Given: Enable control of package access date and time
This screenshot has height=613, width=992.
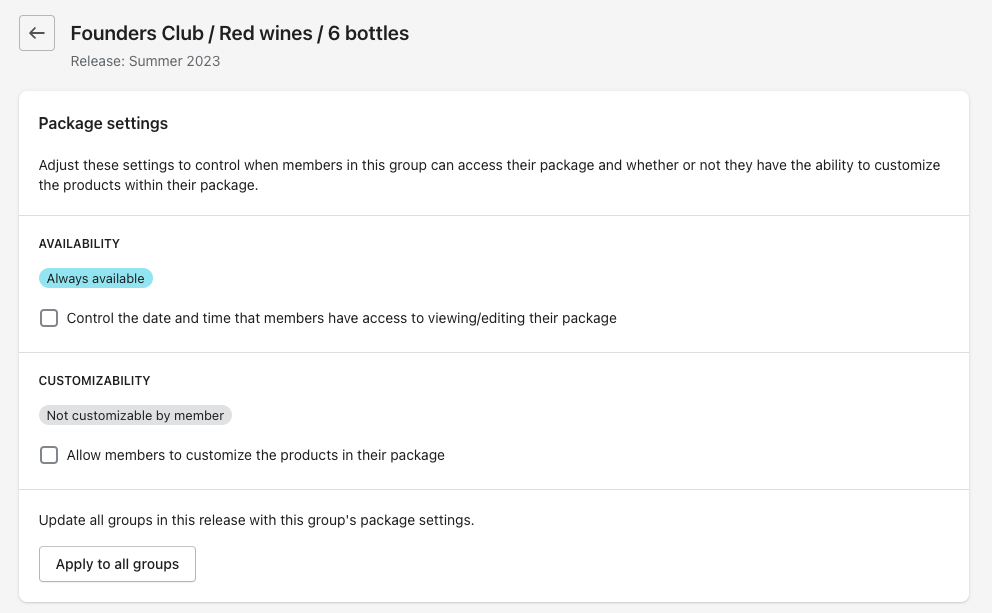Looking at the screenshot, I should pyautogui.click(x=49, y=319).
